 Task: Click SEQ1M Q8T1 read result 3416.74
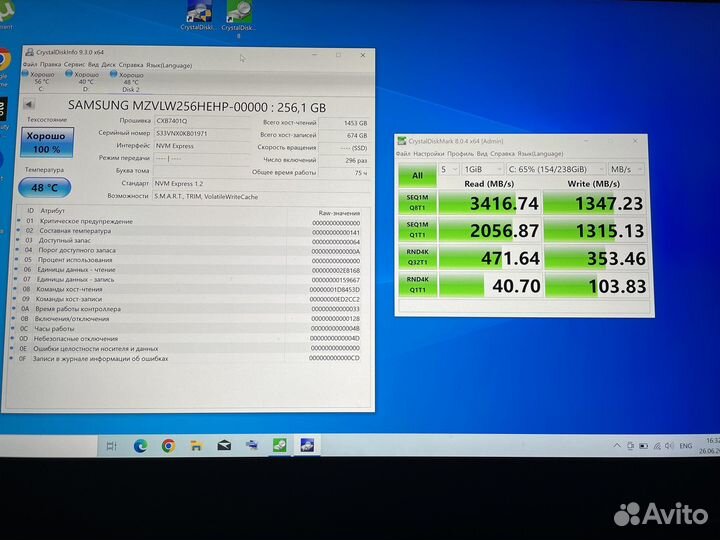pos(490,203)
